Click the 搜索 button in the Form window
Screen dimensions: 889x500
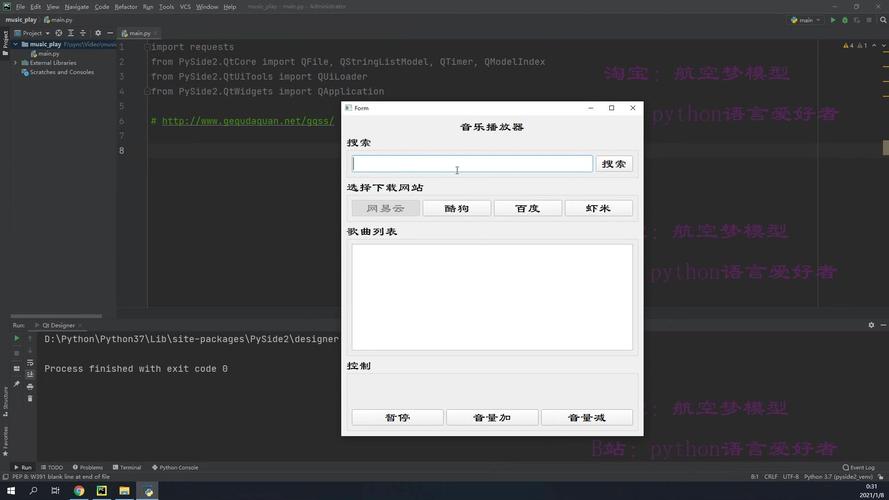tap(614, 164)
